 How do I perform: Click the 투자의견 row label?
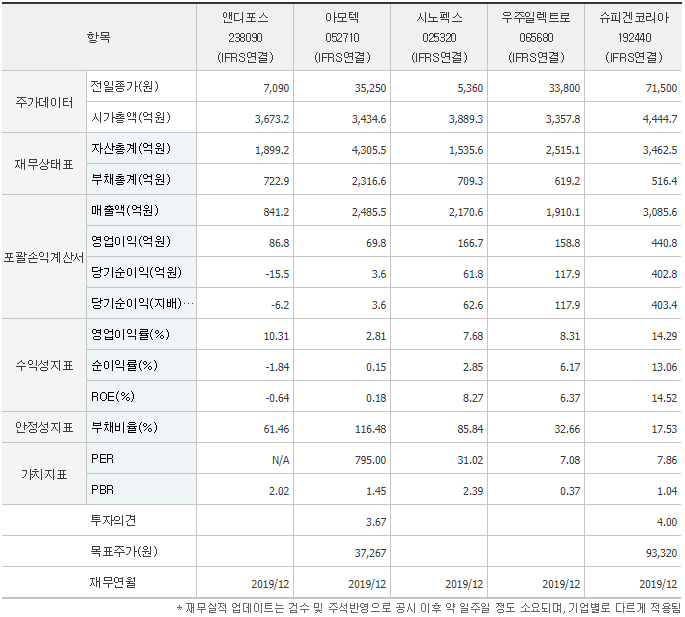(x=113, y=520)
